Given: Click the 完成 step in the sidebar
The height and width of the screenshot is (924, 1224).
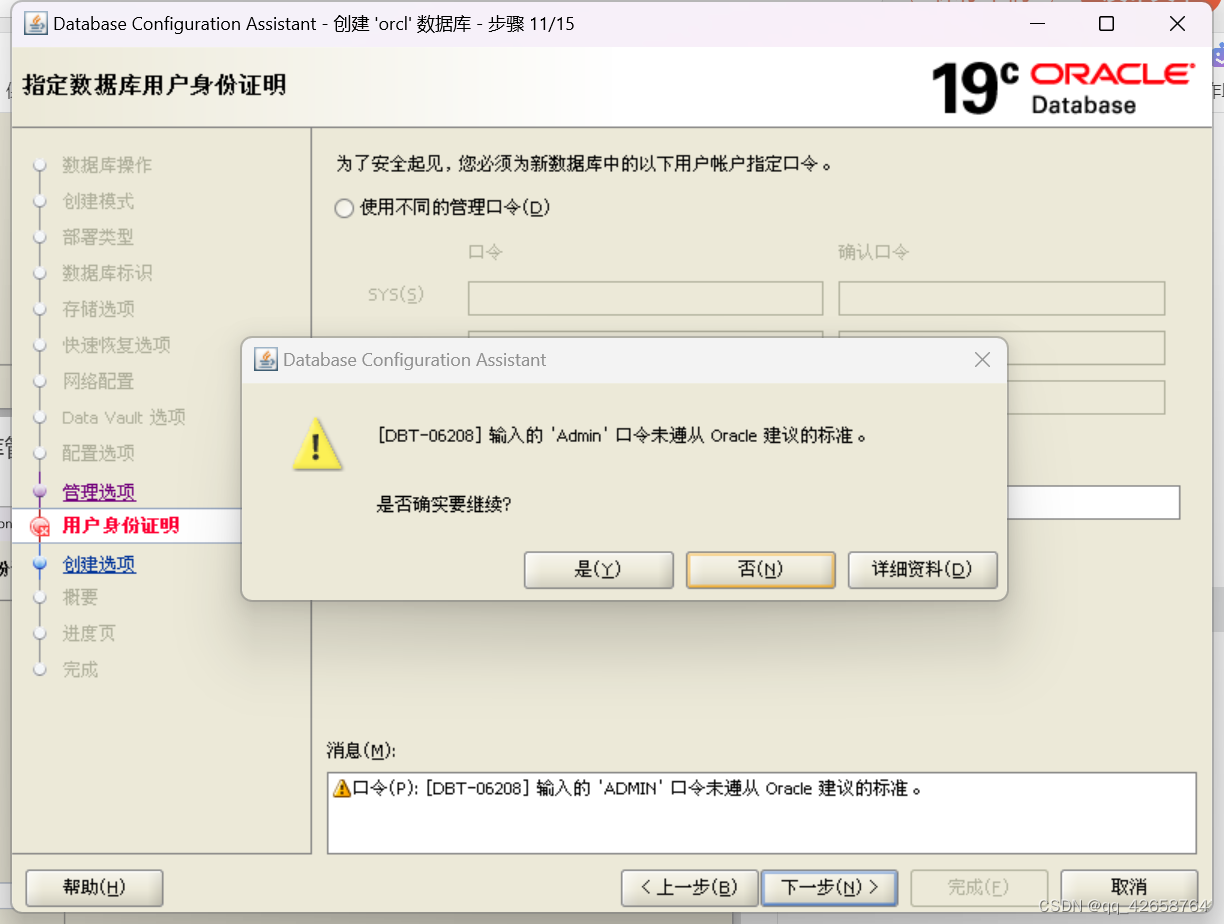Looking at the screenshot, I should pos(80,669).
